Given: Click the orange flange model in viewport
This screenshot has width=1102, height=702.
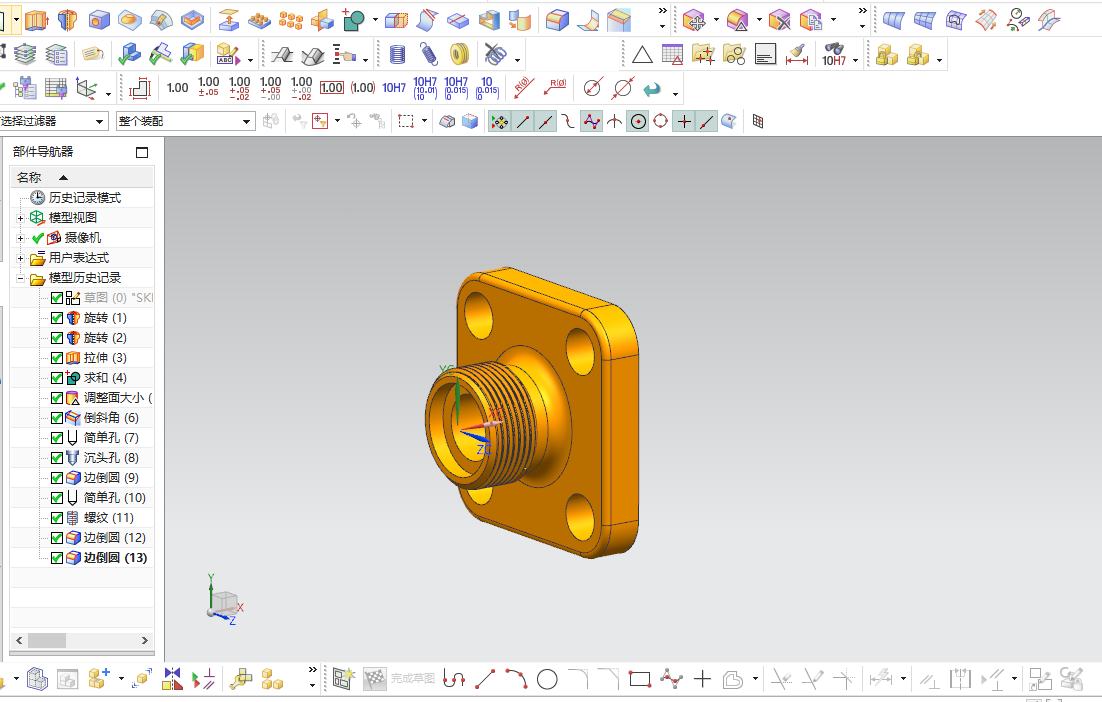Looking at the screenshot, I should point(533,412).
